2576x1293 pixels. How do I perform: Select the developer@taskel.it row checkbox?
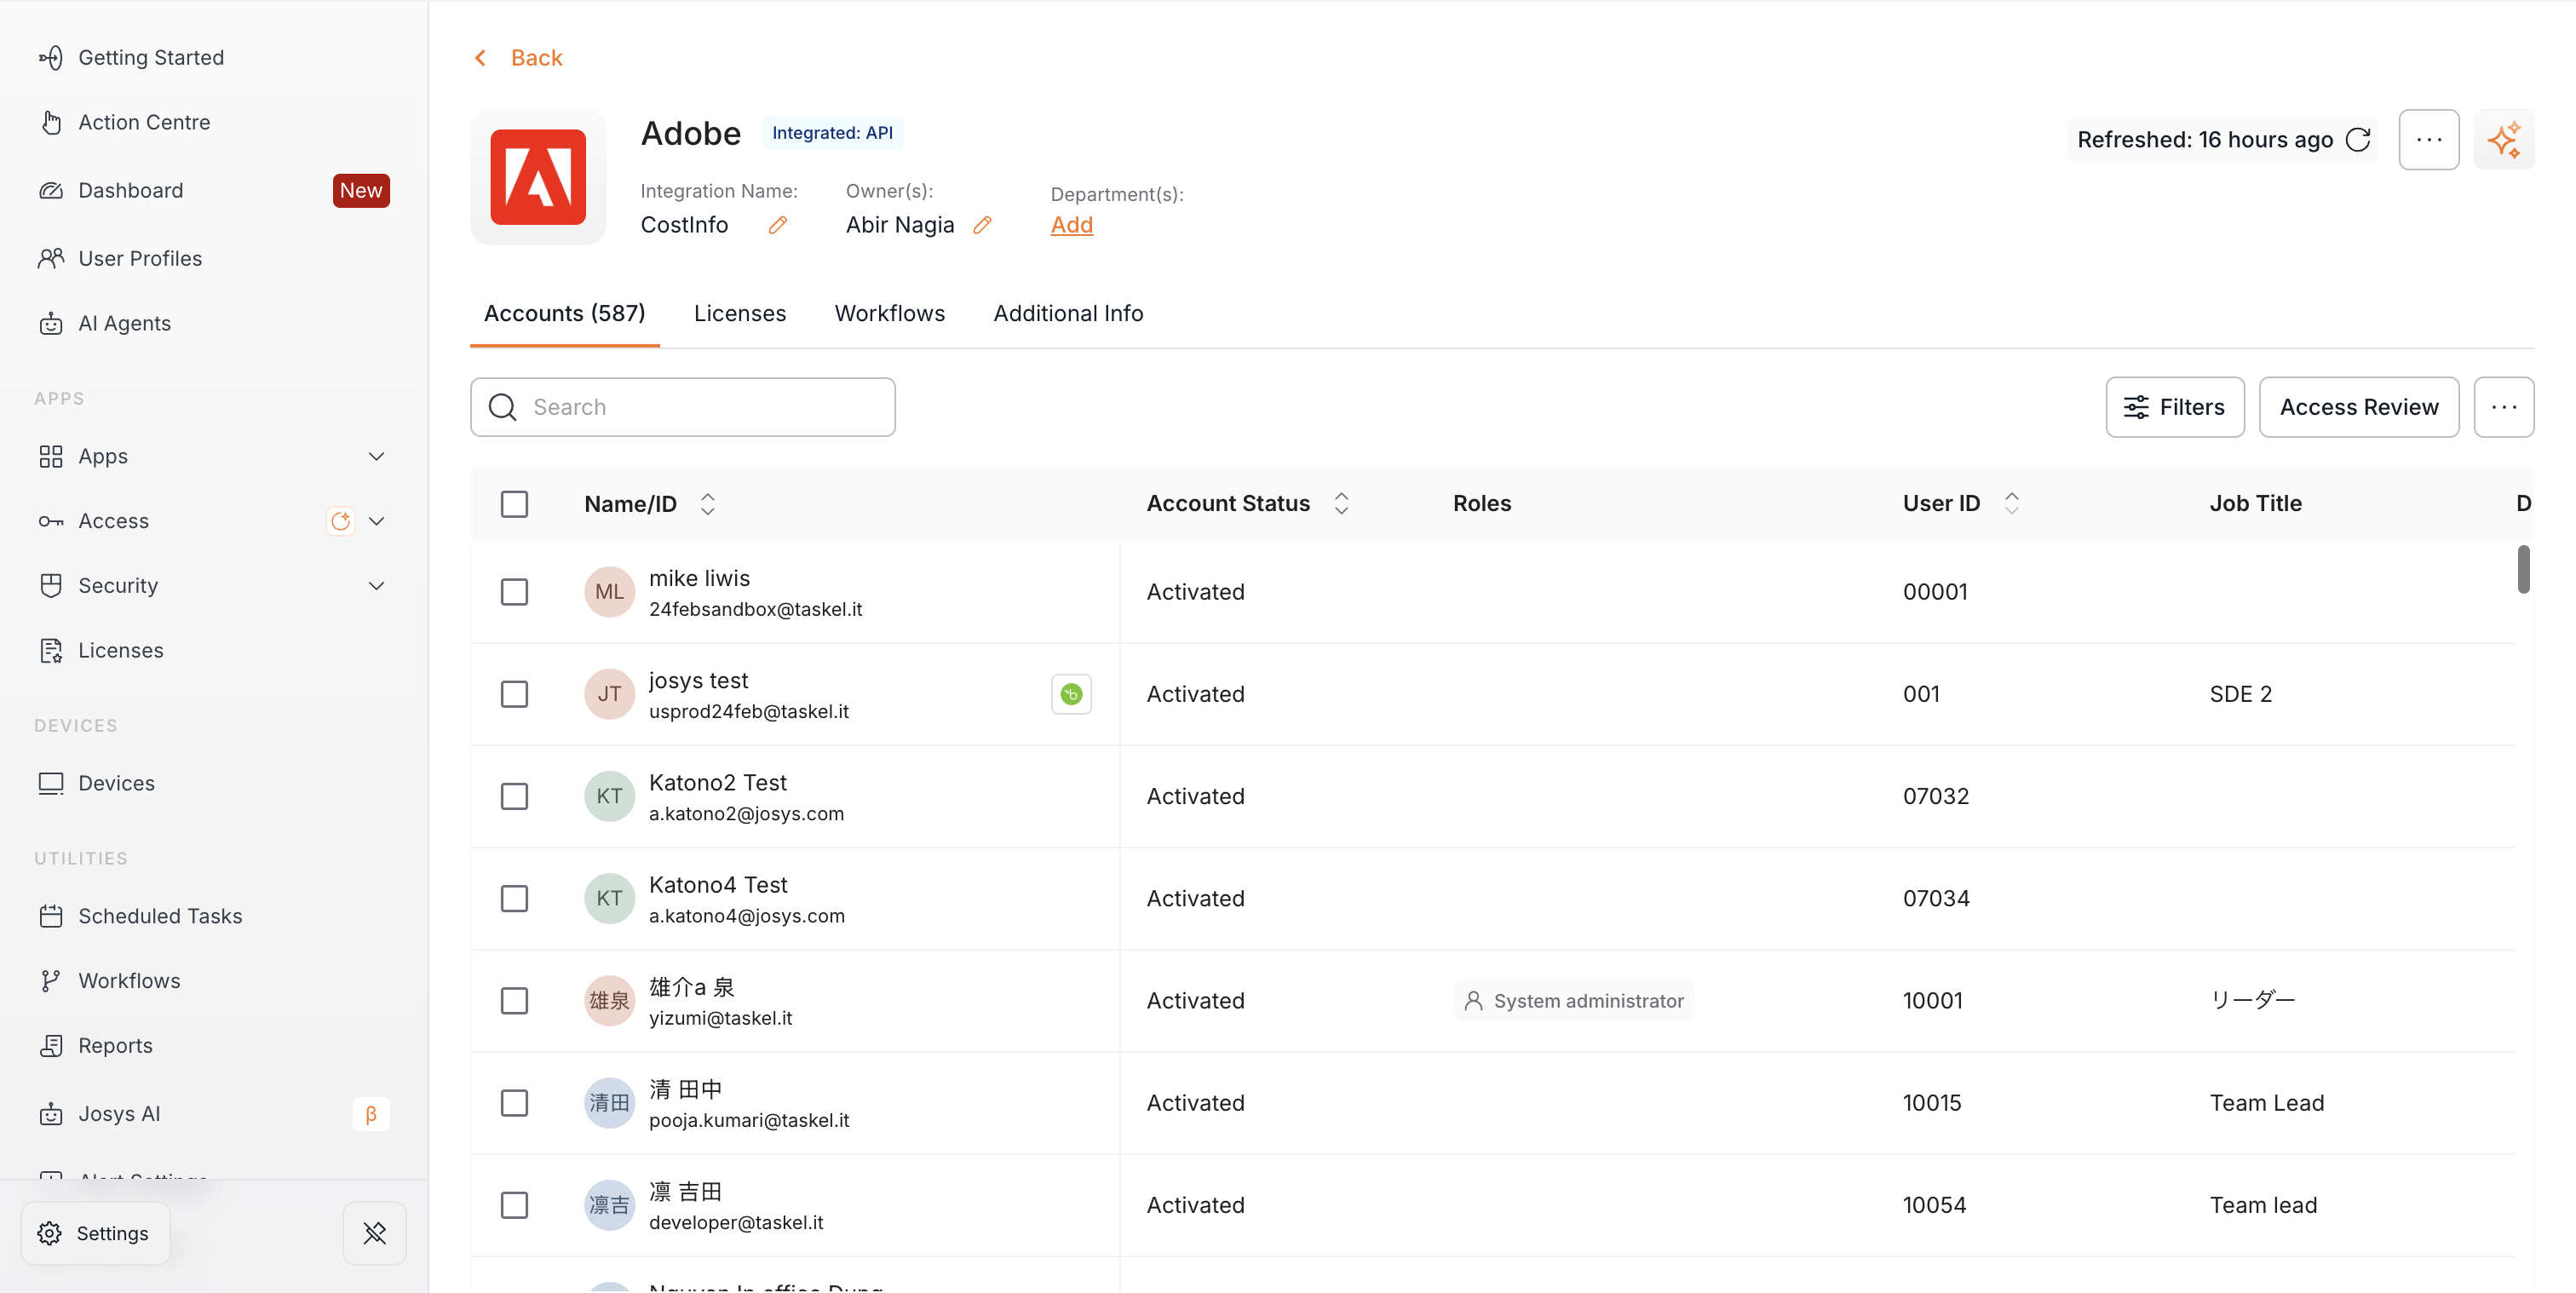[514, 1205]
